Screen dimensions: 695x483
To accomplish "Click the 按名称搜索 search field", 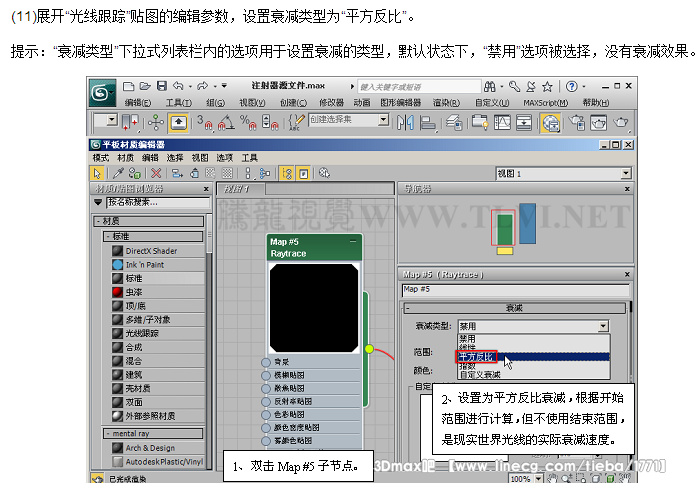I will [x=158, y=203].
